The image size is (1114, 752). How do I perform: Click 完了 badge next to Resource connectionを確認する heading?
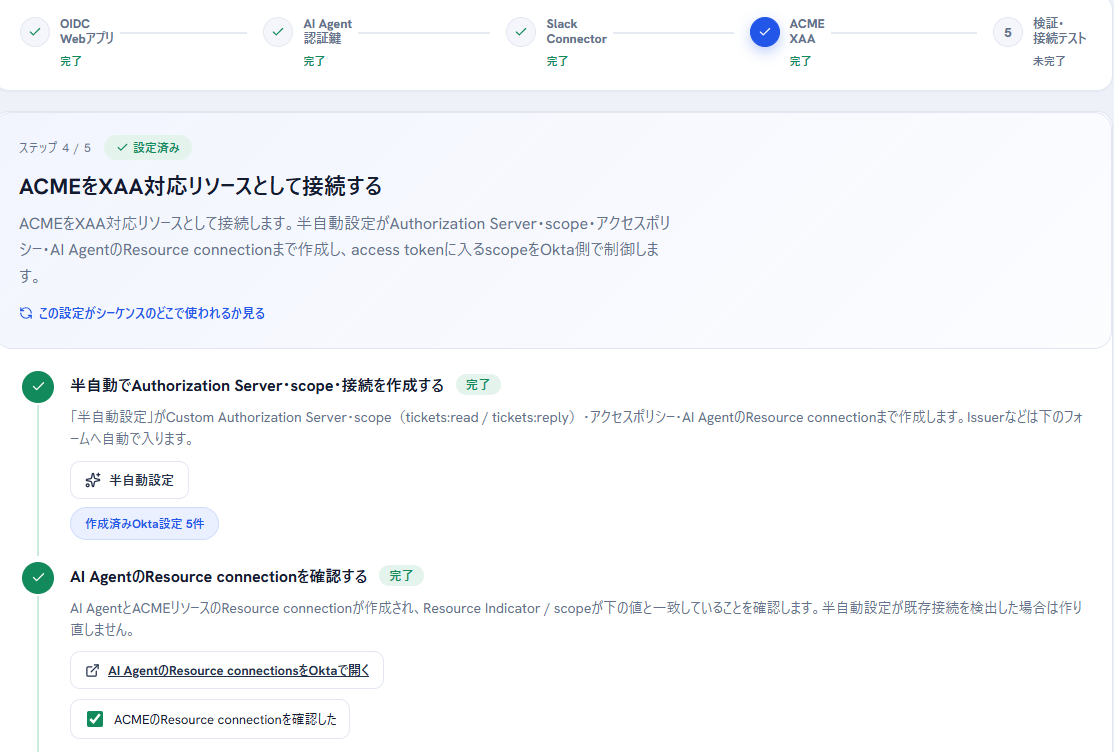click(401, 575)
